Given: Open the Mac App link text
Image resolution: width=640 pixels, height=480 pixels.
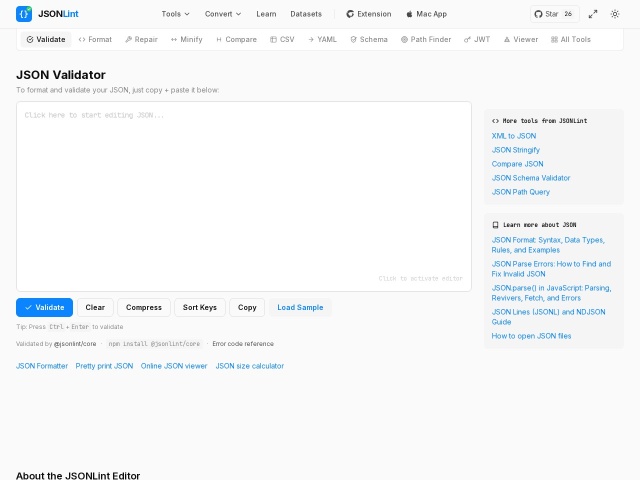Looking at the screenshot, I should pyautogui.click(x=431, y=14).
